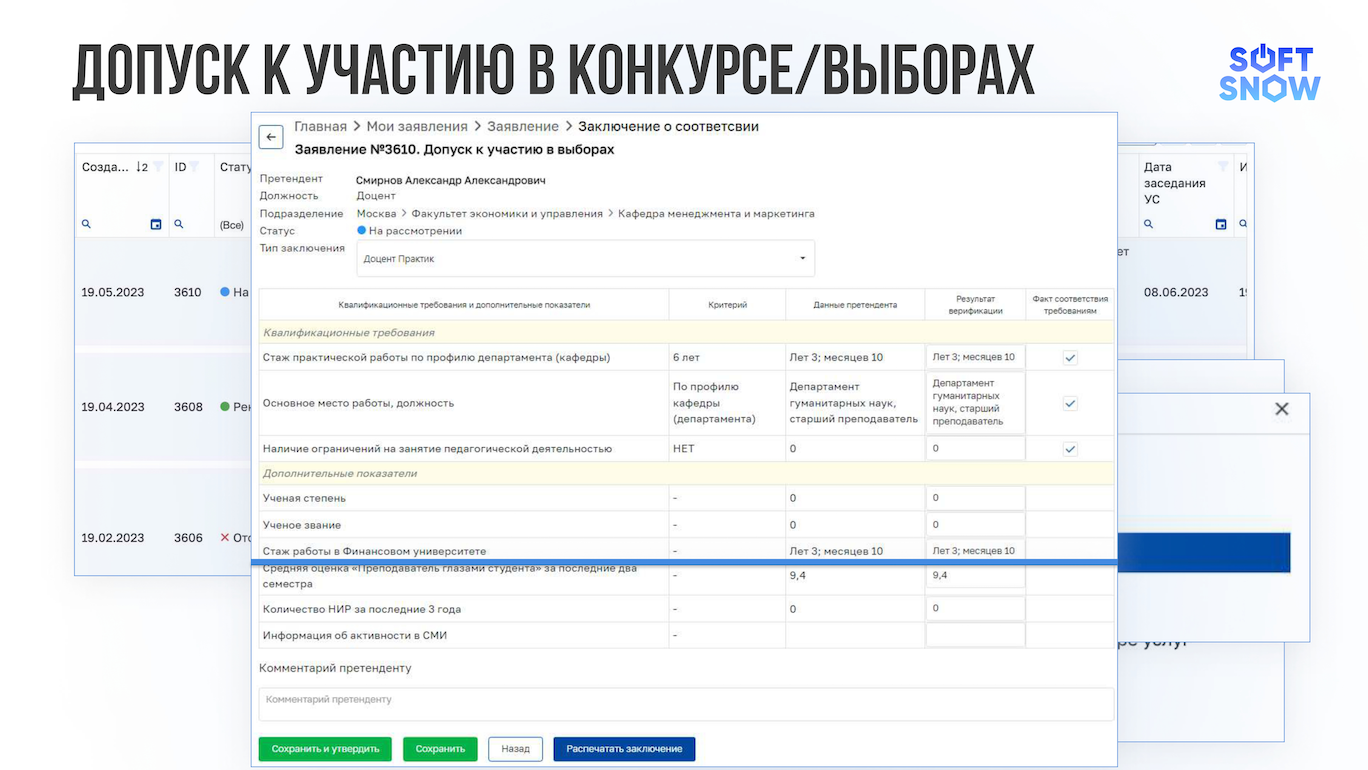Click the verification field for Количество НИР row
The image size is (1368, 770).
pos(975,609)
